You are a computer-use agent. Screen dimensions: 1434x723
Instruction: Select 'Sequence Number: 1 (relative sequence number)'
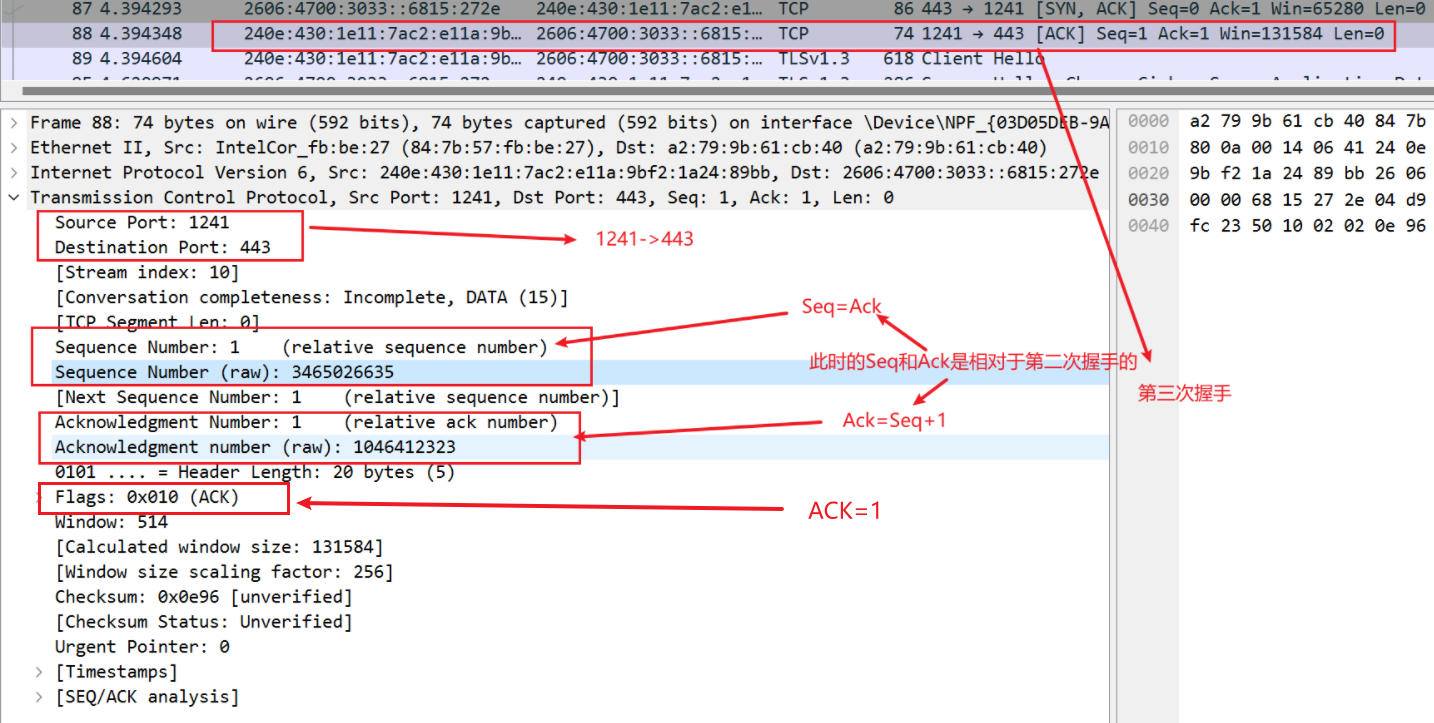(301, 347)
